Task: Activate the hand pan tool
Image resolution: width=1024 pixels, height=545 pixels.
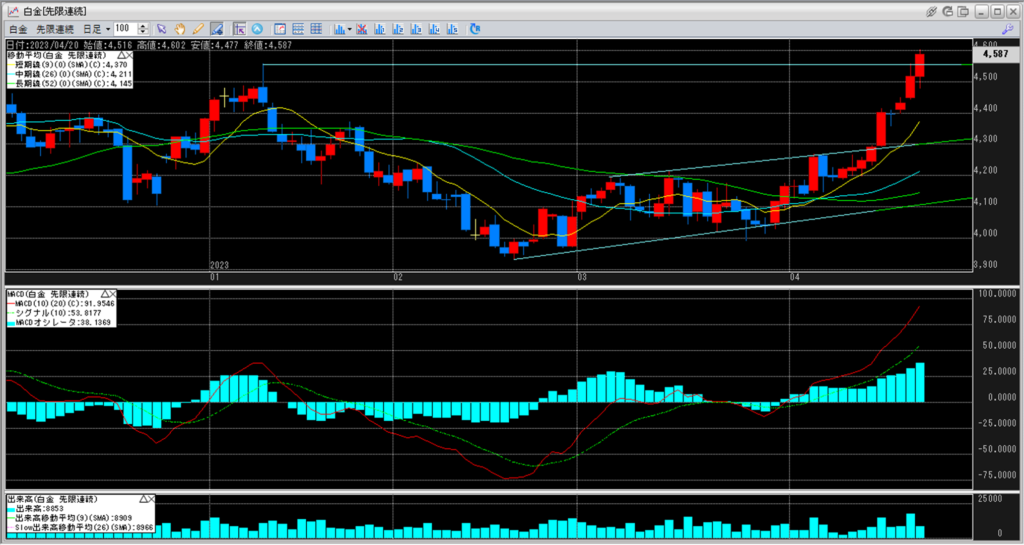Action: [x=179, y=29]
